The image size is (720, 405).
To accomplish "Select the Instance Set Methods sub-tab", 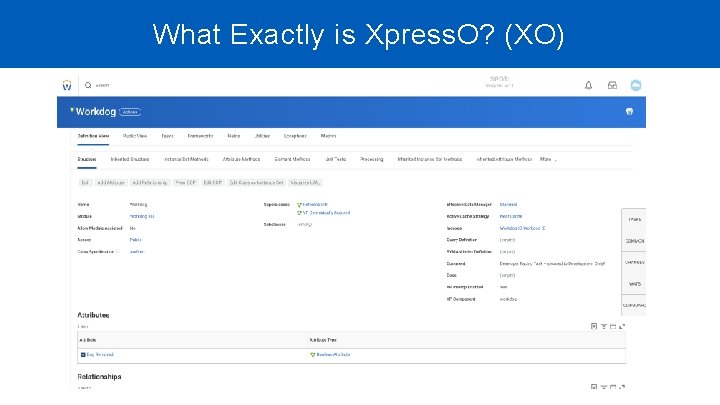I will (x=186, y=159).
